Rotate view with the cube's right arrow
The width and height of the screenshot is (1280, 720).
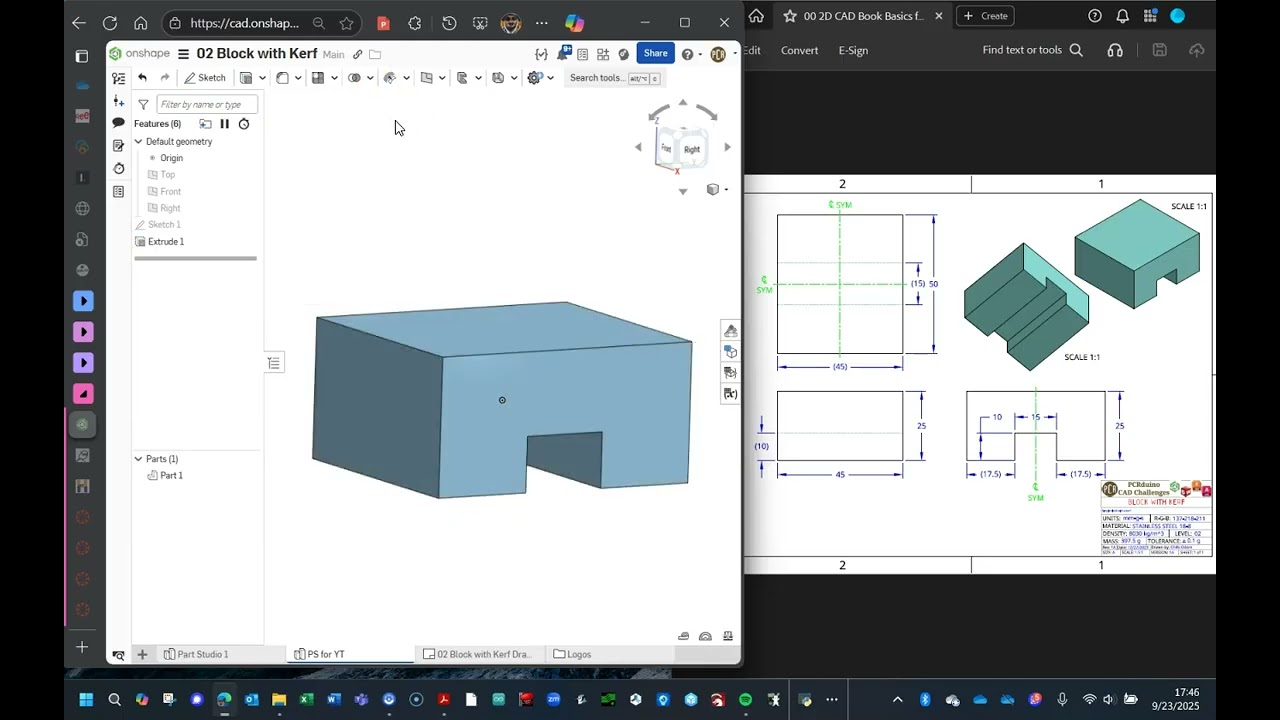click(727, 147)
